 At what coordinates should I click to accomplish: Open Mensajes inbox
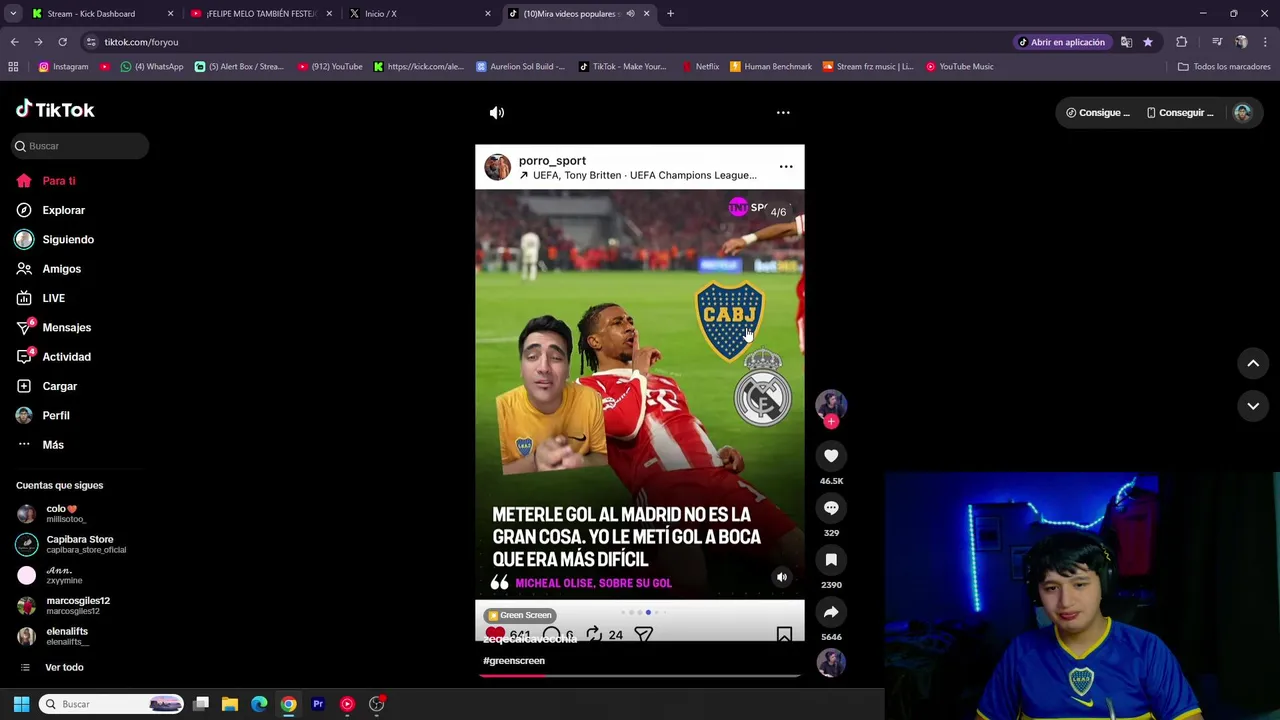(x=66, y=327)
